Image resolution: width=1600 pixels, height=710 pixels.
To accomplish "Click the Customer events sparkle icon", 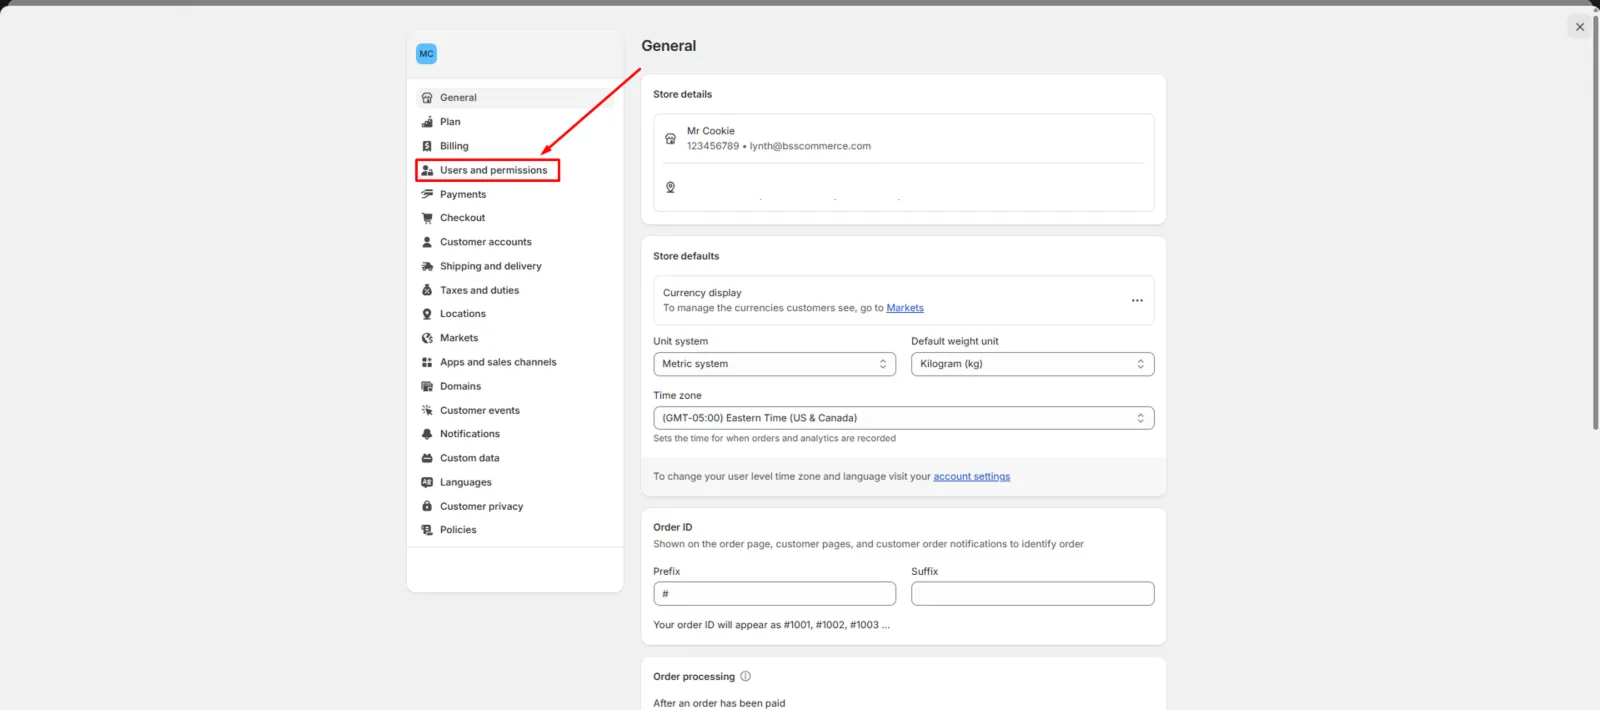I will 427,410.
